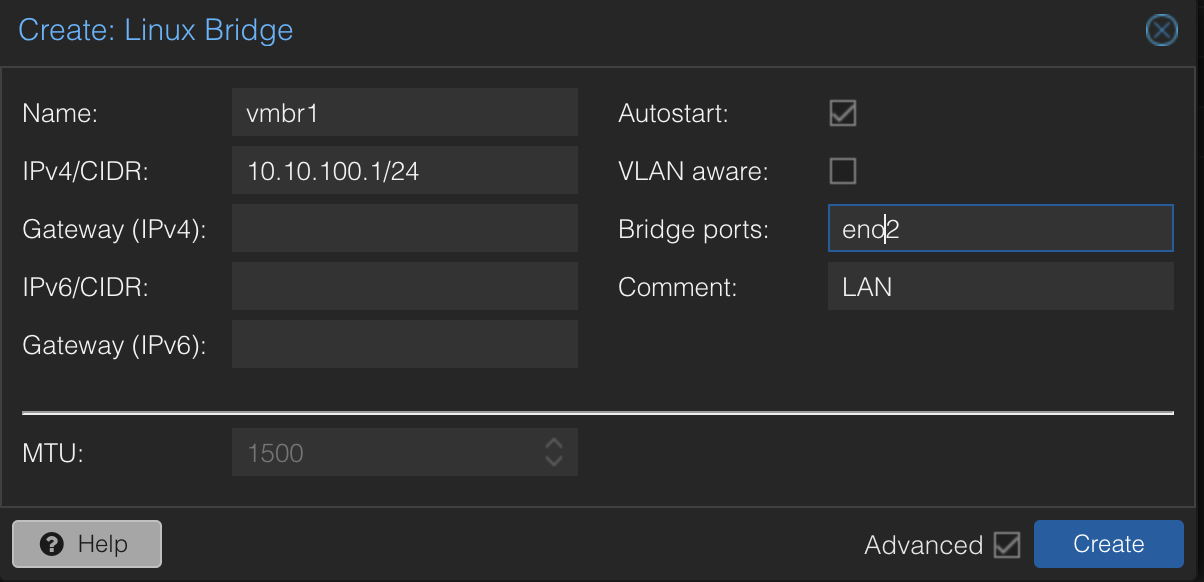Viewport: 1204px width, 582px height.
Task: Select the Gateway (IPv4) input field
Action: (405, 228)
